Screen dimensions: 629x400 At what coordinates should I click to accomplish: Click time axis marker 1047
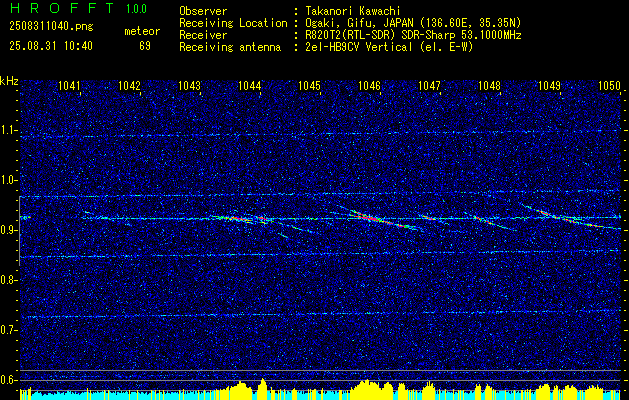pyautogui.click(x=430, y=85)
